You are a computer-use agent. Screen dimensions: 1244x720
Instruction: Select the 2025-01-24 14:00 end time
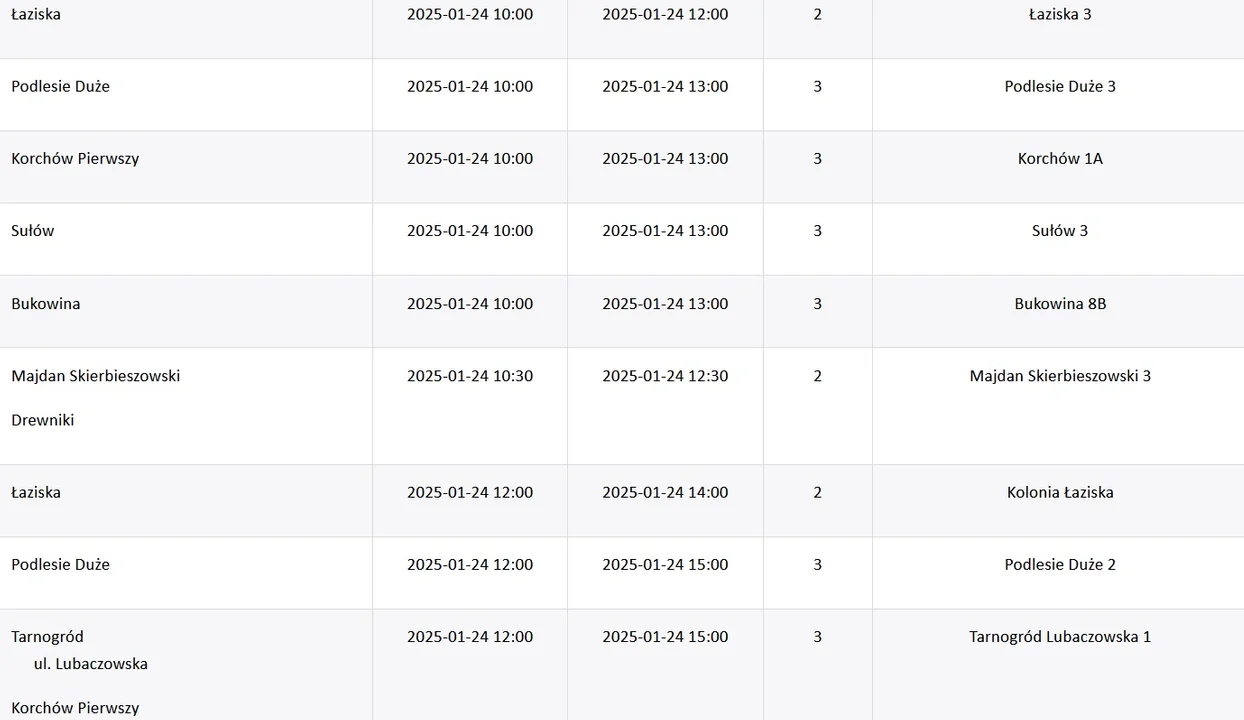click(665, 492)
